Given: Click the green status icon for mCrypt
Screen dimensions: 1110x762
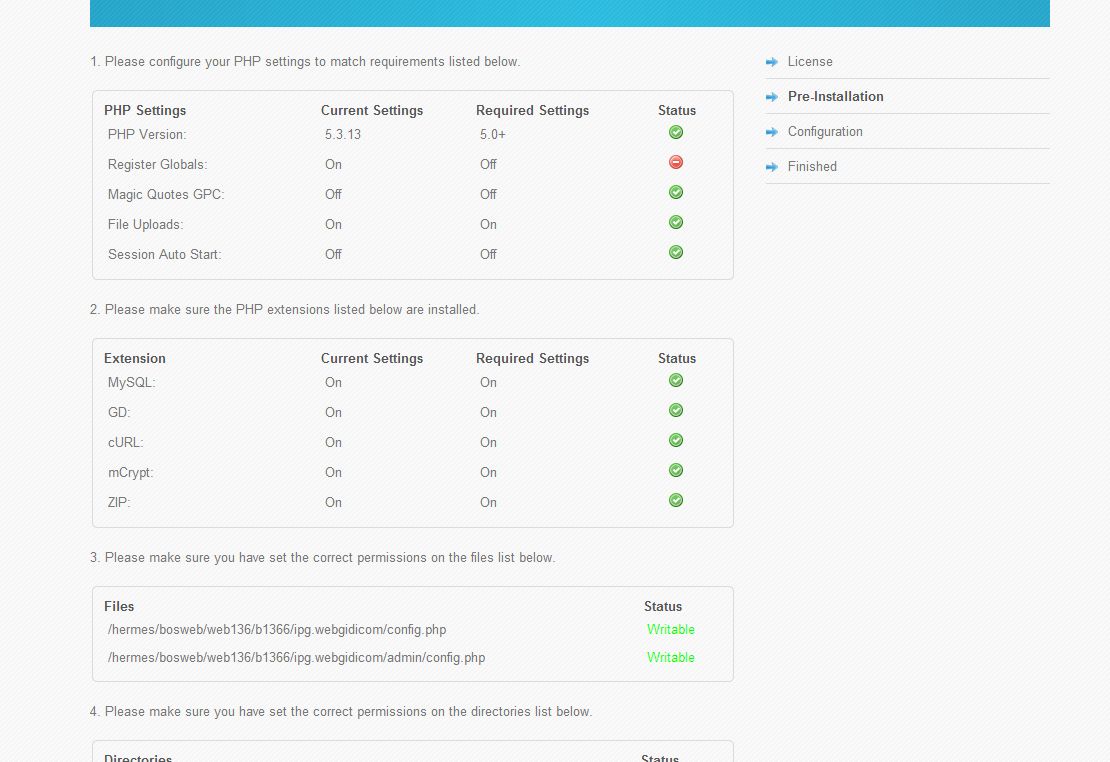Looking at the screenshot, I should tap(676, 470).
